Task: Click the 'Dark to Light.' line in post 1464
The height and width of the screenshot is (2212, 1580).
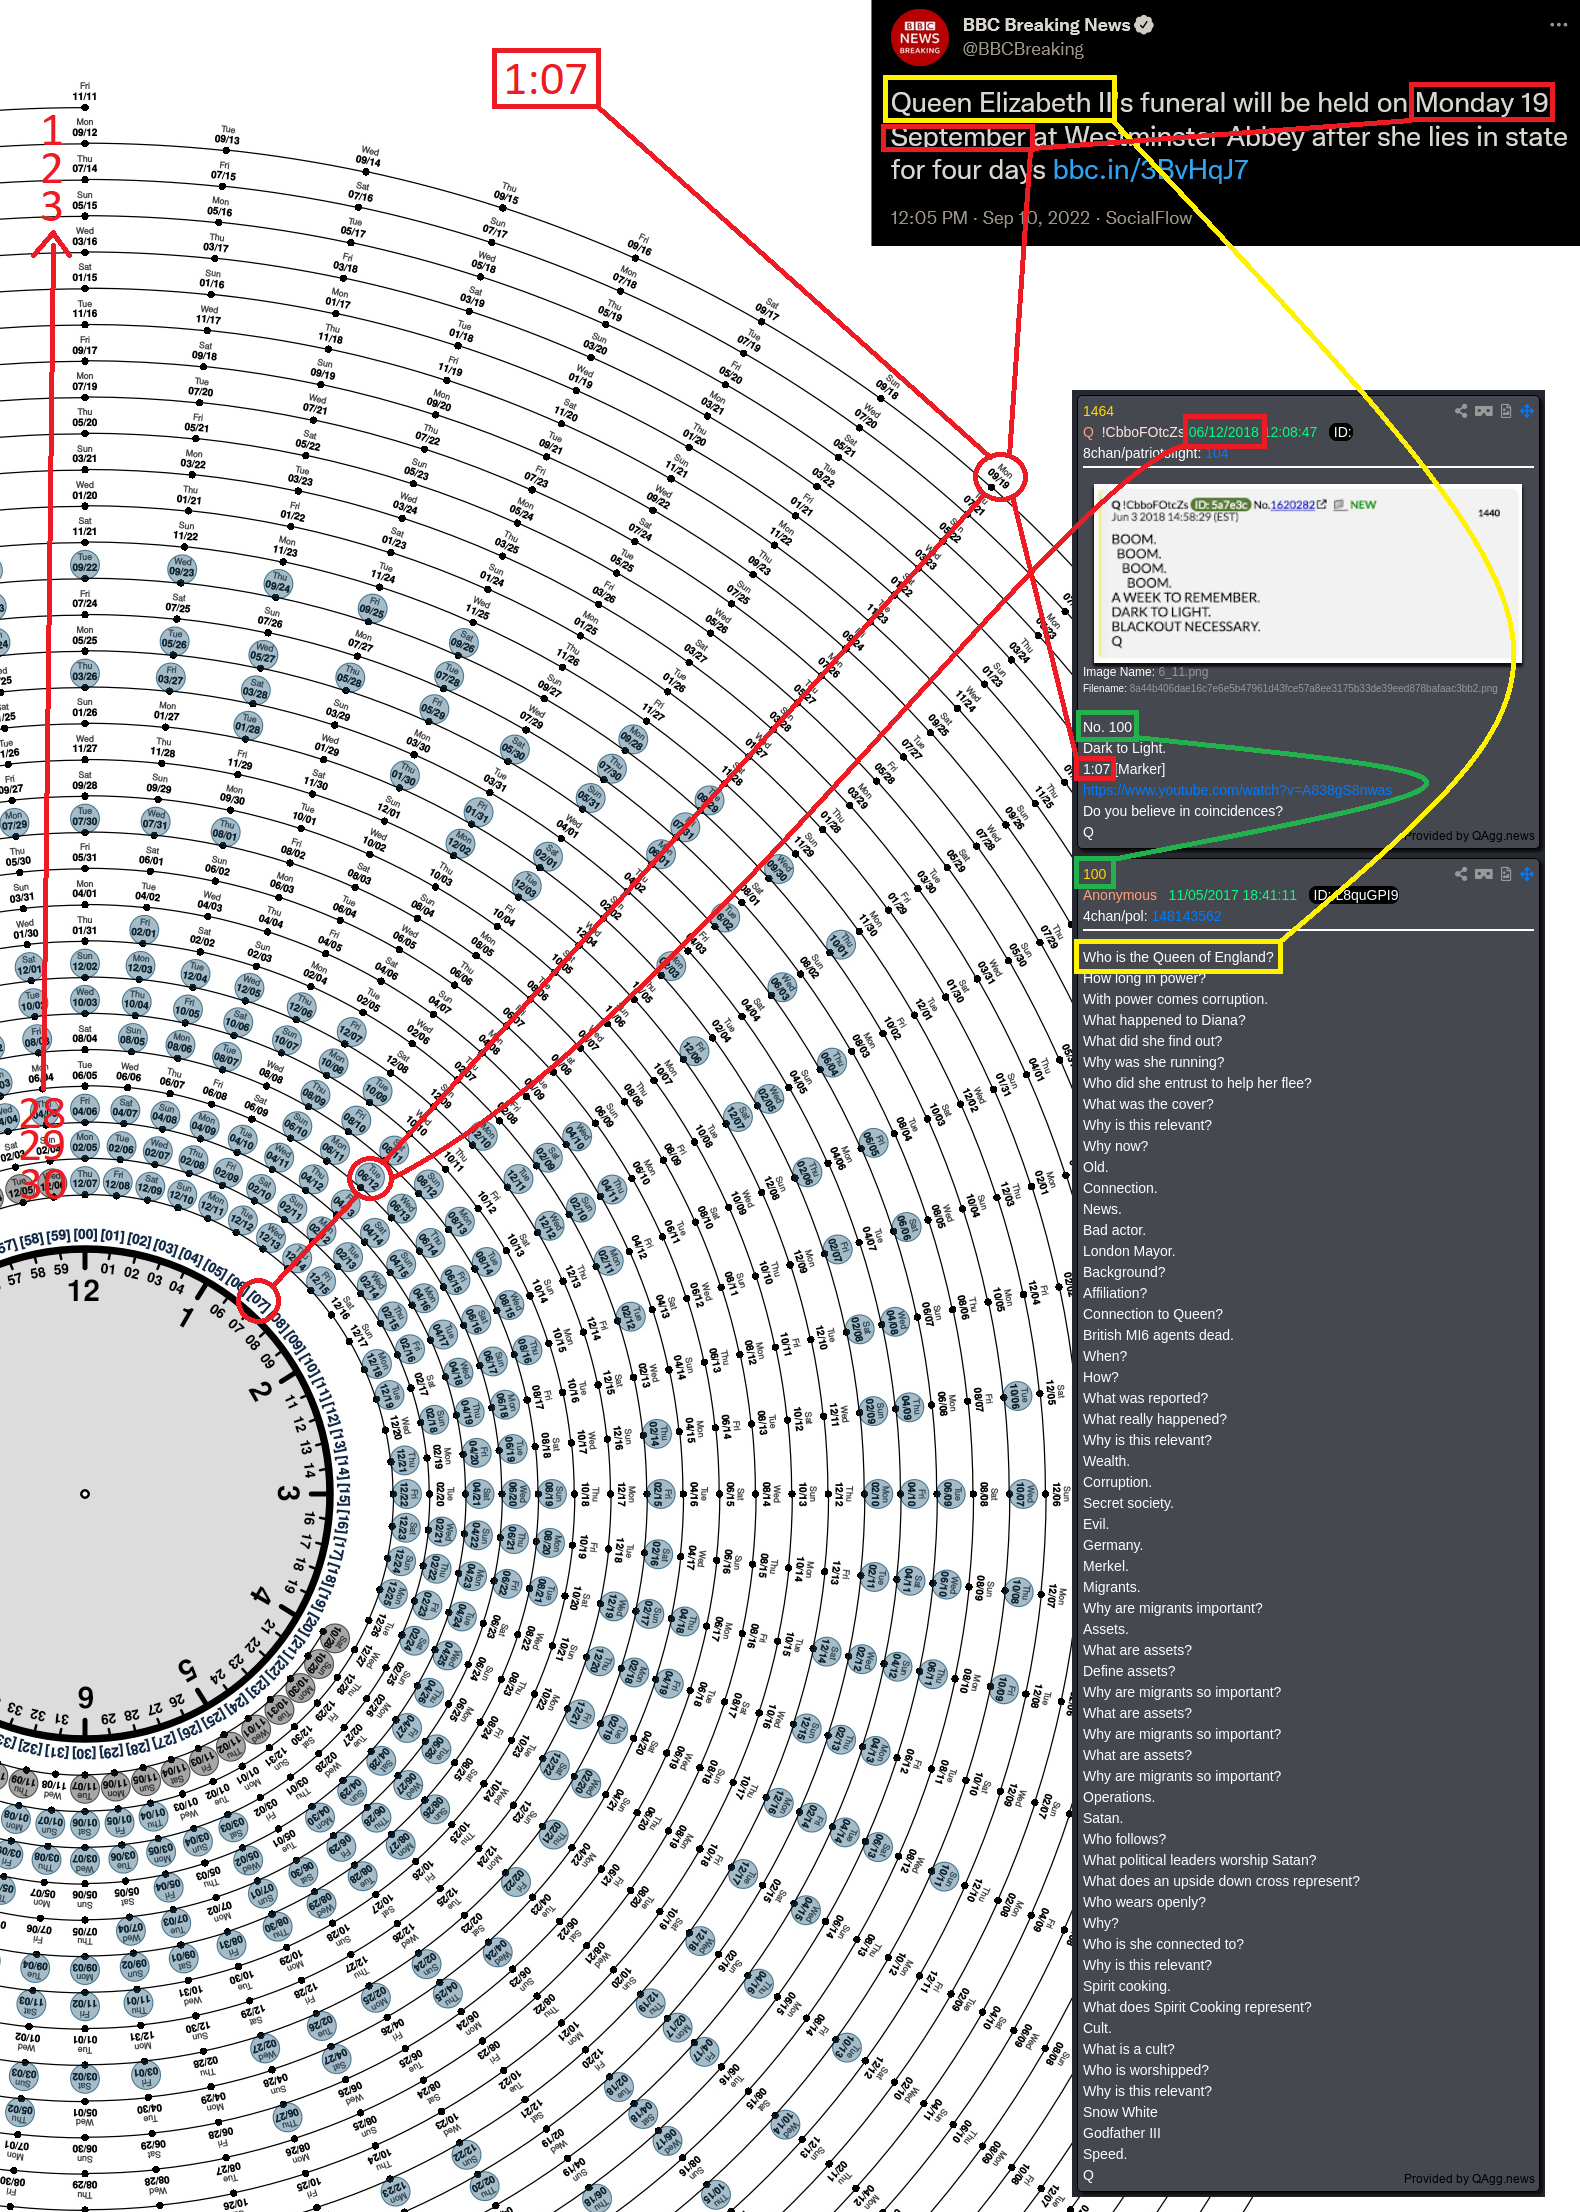Action: 1124,748
